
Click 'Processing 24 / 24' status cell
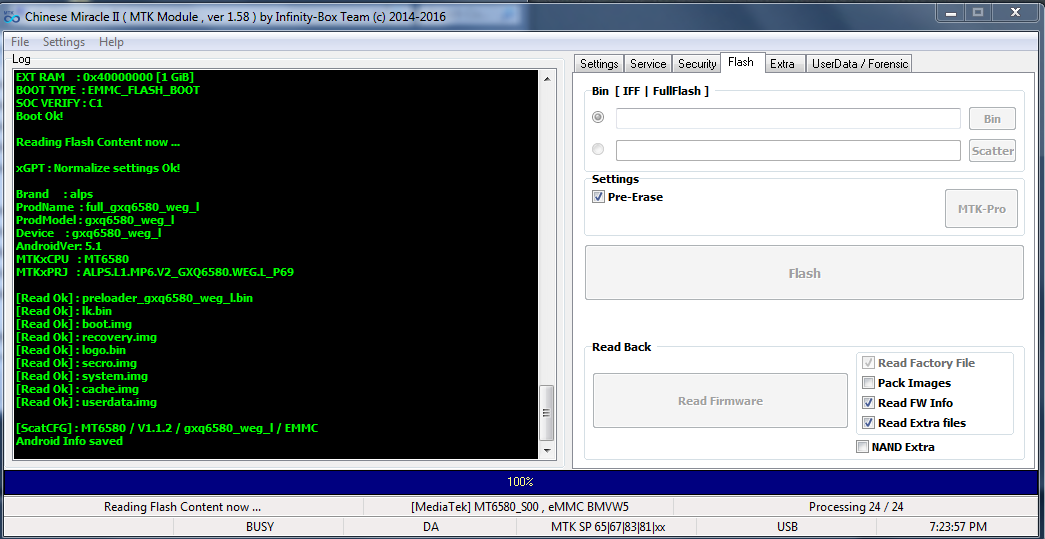(856, 507)
